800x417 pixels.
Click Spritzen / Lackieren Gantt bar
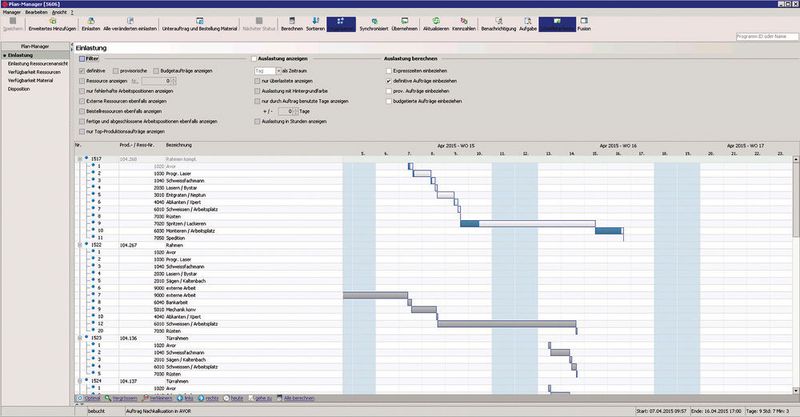point(528,224)
